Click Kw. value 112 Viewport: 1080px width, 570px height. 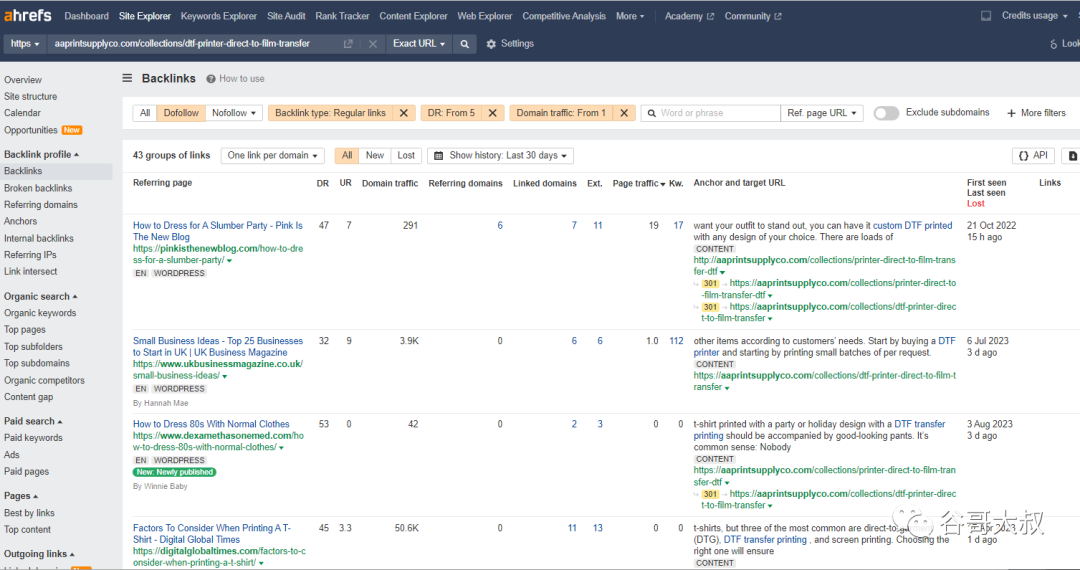pos(676,341)
